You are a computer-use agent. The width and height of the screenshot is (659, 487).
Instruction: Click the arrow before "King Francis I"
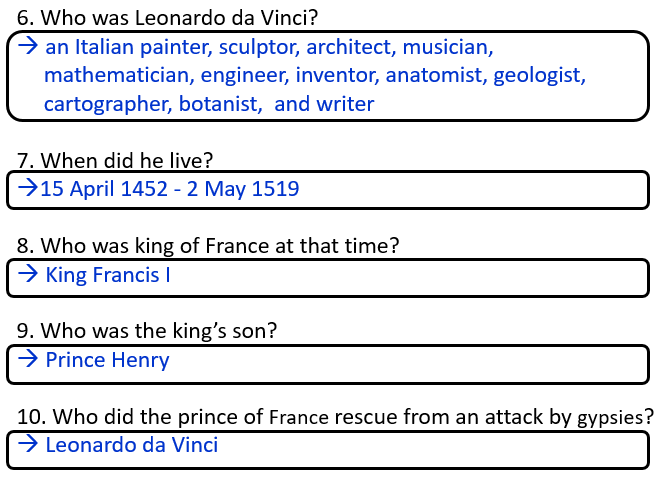tap(28, 274)
